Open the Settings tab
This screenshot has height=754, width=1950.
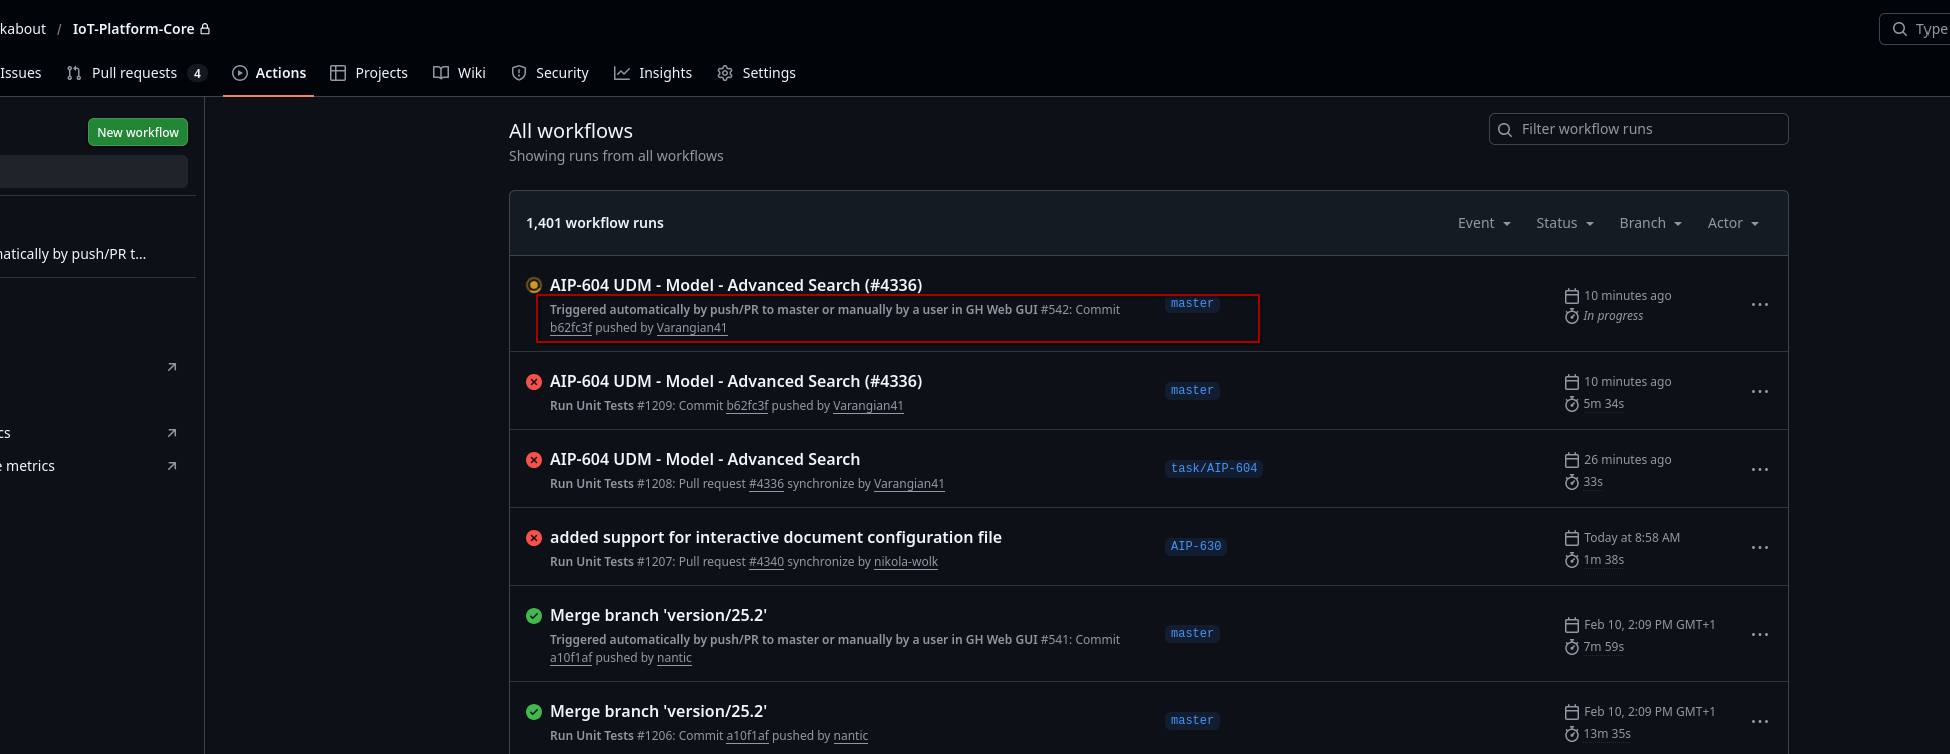coord(757,73)
